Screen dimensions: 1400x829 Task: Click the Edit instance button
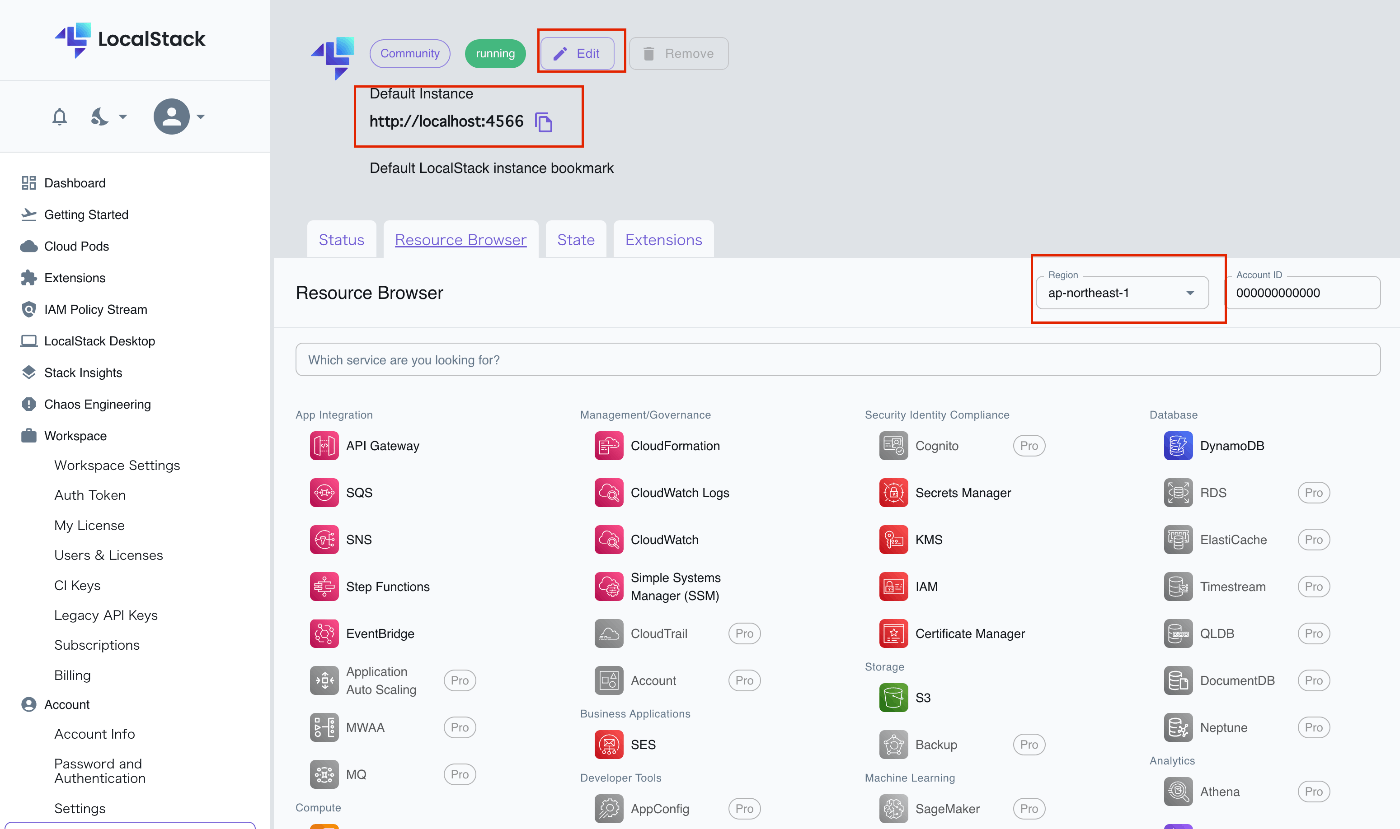578,54
